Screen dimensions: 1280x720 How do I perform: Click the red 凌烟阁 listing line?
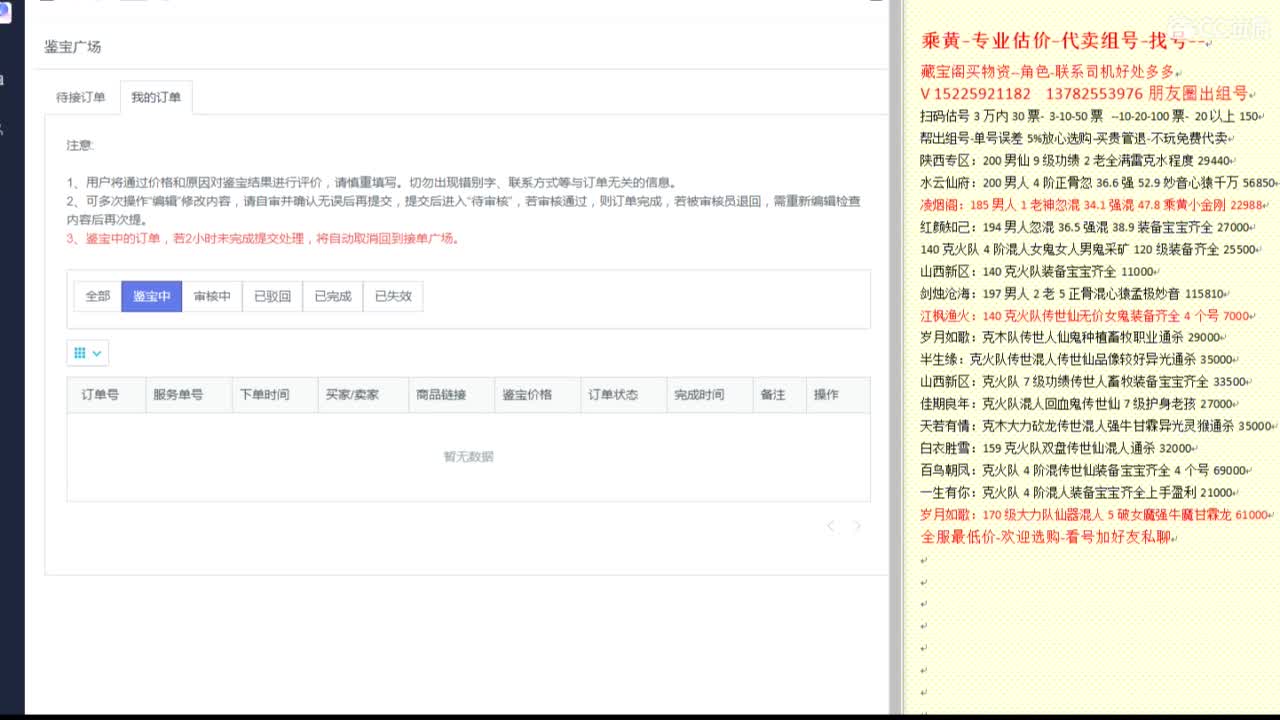(x=1092, y=205)
